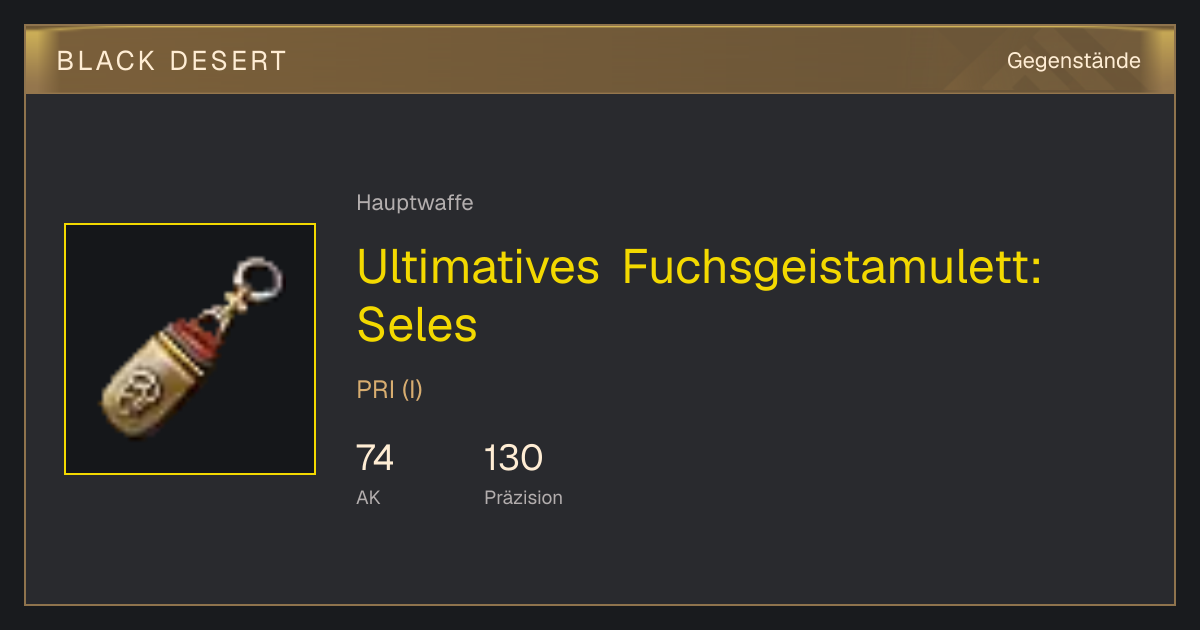Select the PRI (I) enhancement level
This screenshot has width=1200, height=630.
[390, 390]
